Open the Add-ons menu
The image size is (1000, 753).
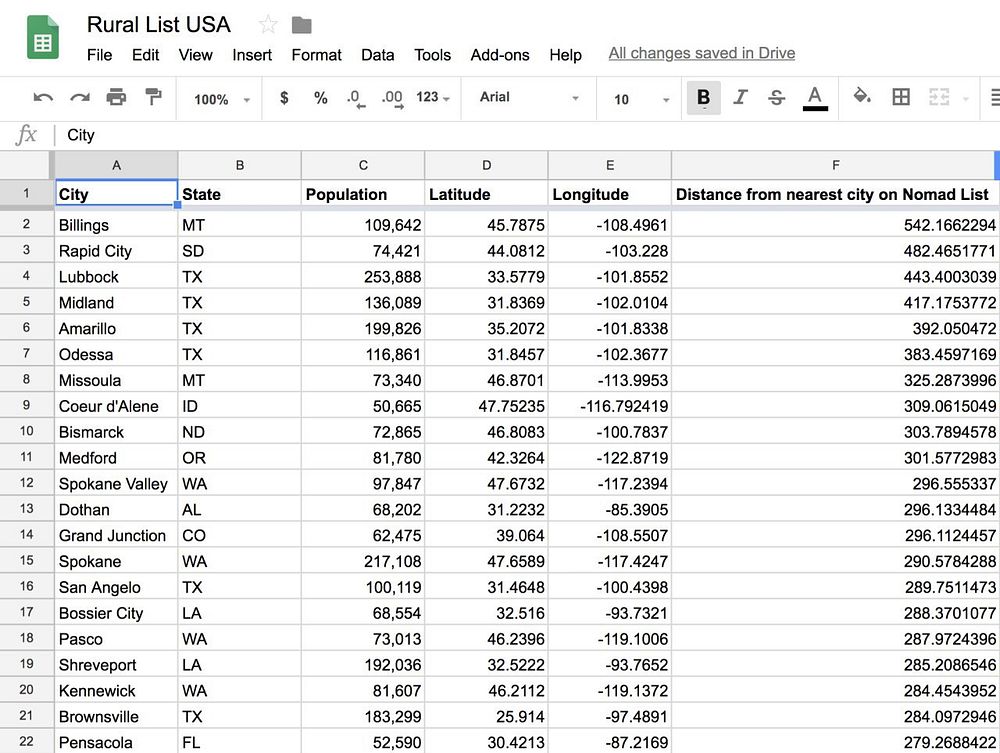500,55
